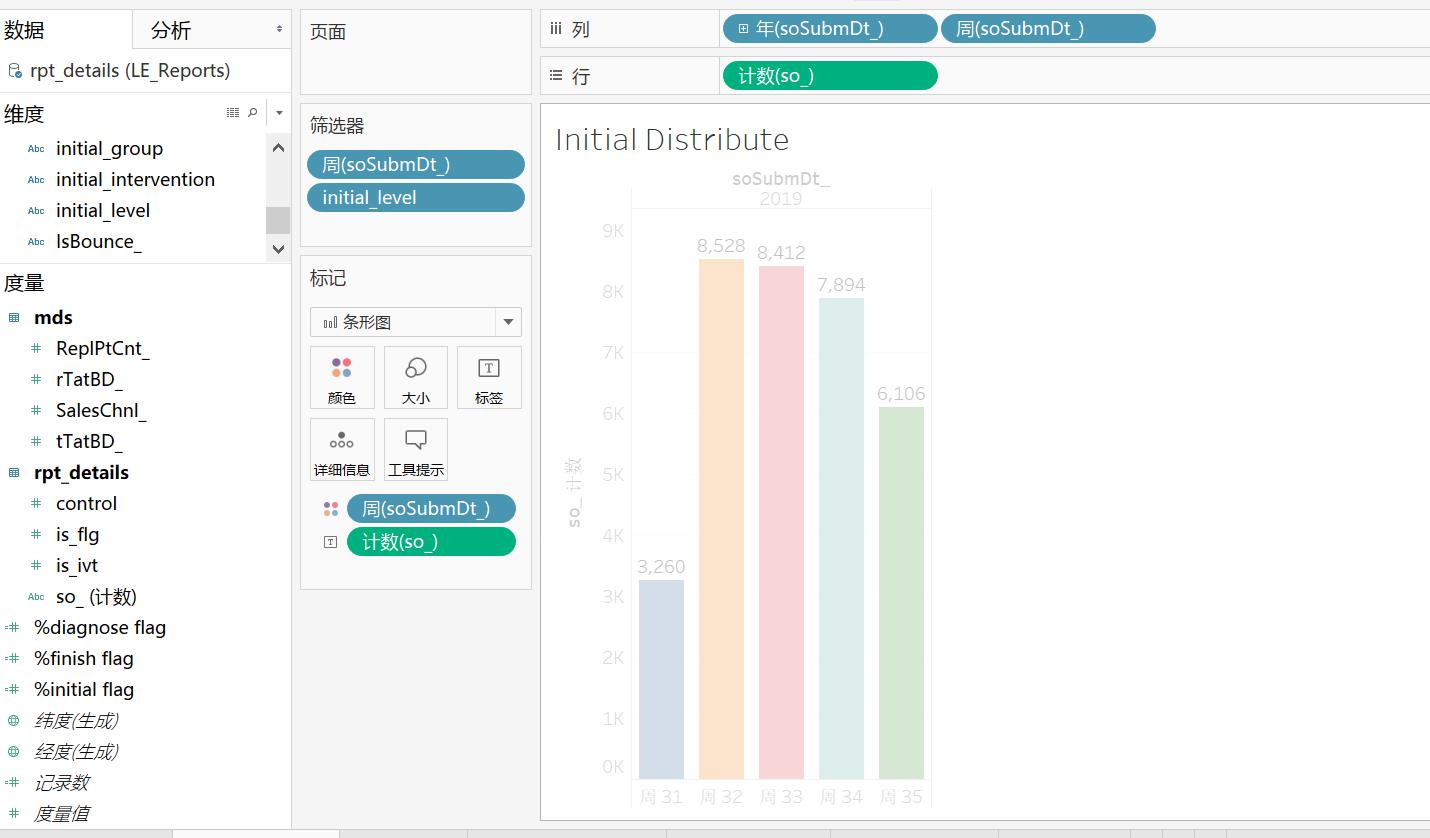
Task: Select the tTatBD_ measure
Action: tap(89, 442)
